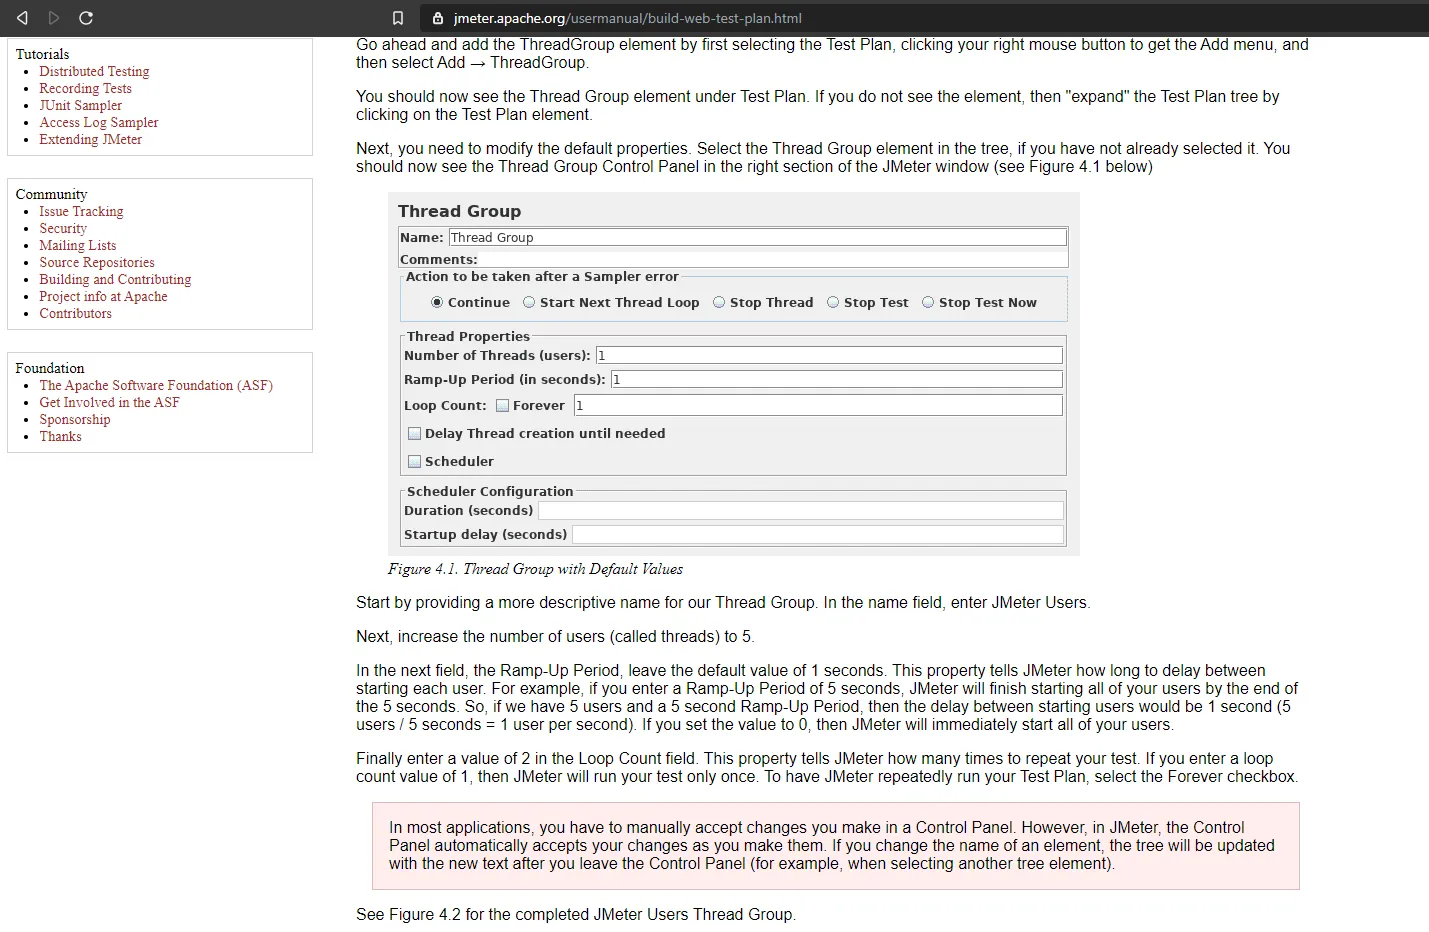Choose the Stop Test radio option
The width and height of the screenshot is (1429, 932).
(x=833, y=302)
